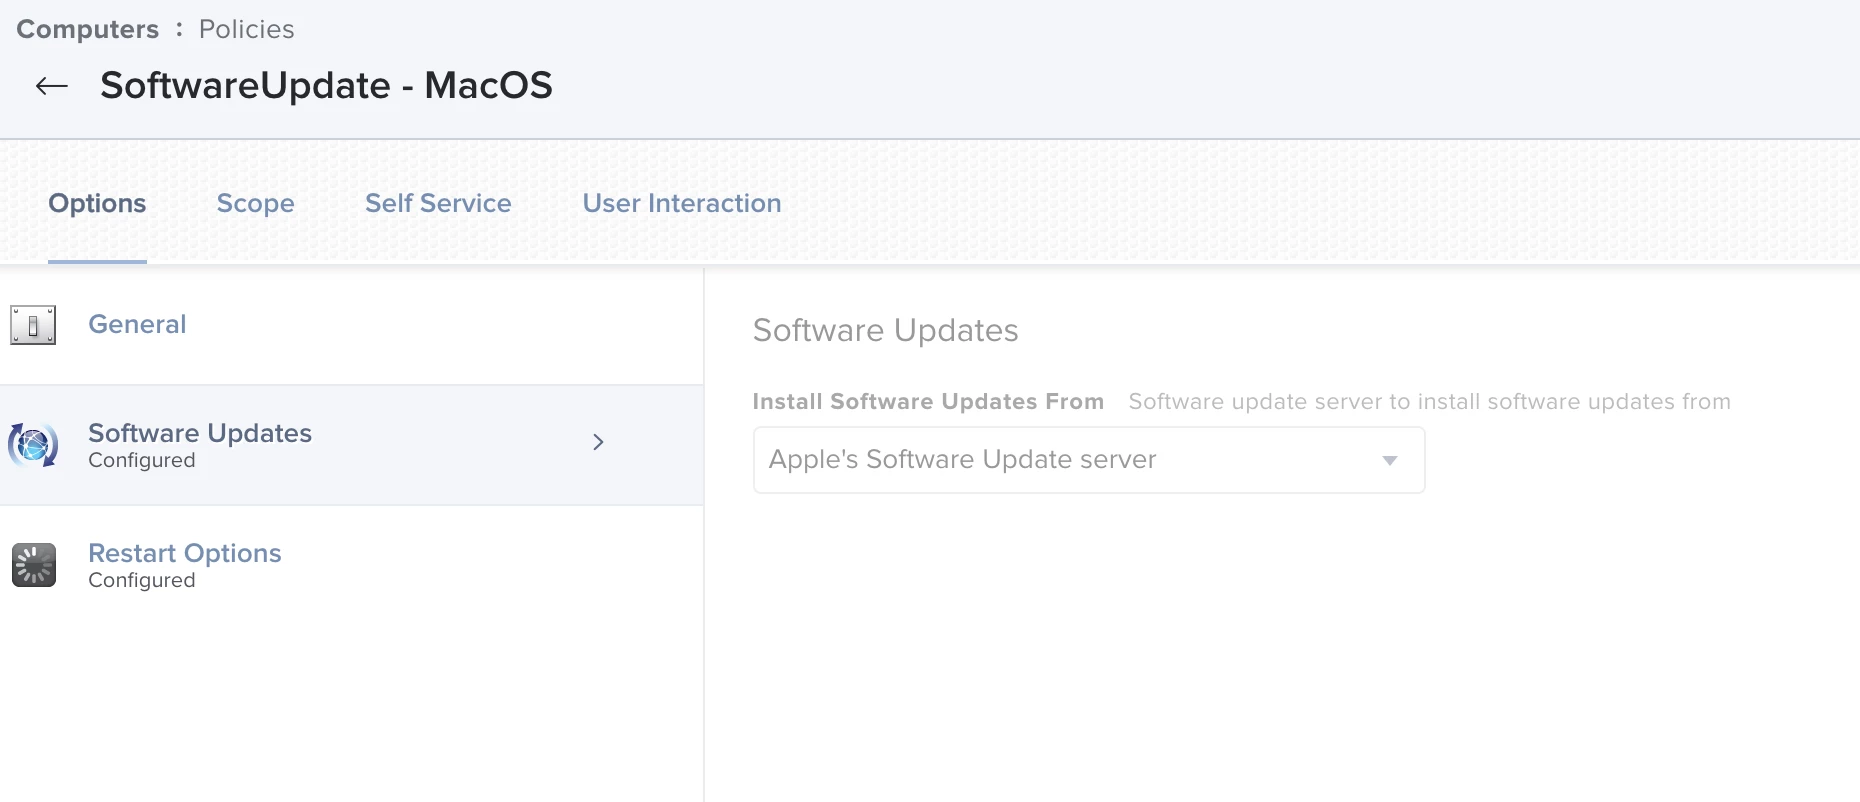Click the SoftwareUpdate - MacOS policy title

tap(326, 85)
